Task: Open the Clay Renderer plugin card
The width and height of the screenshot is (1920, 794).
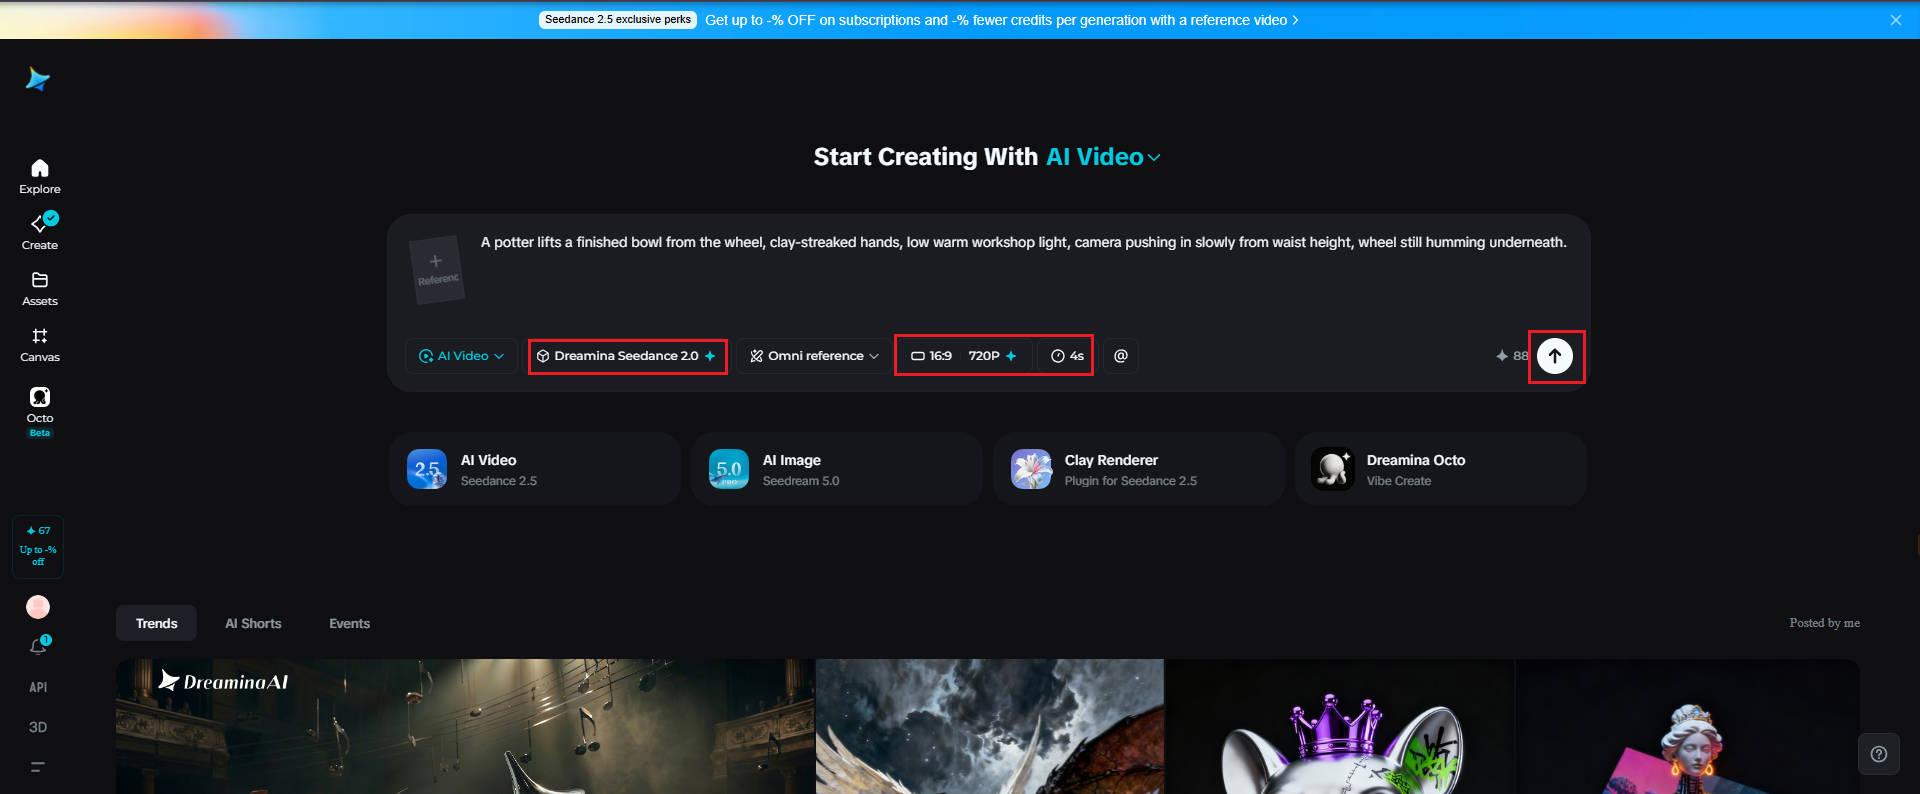Action: coord(1139,469)
